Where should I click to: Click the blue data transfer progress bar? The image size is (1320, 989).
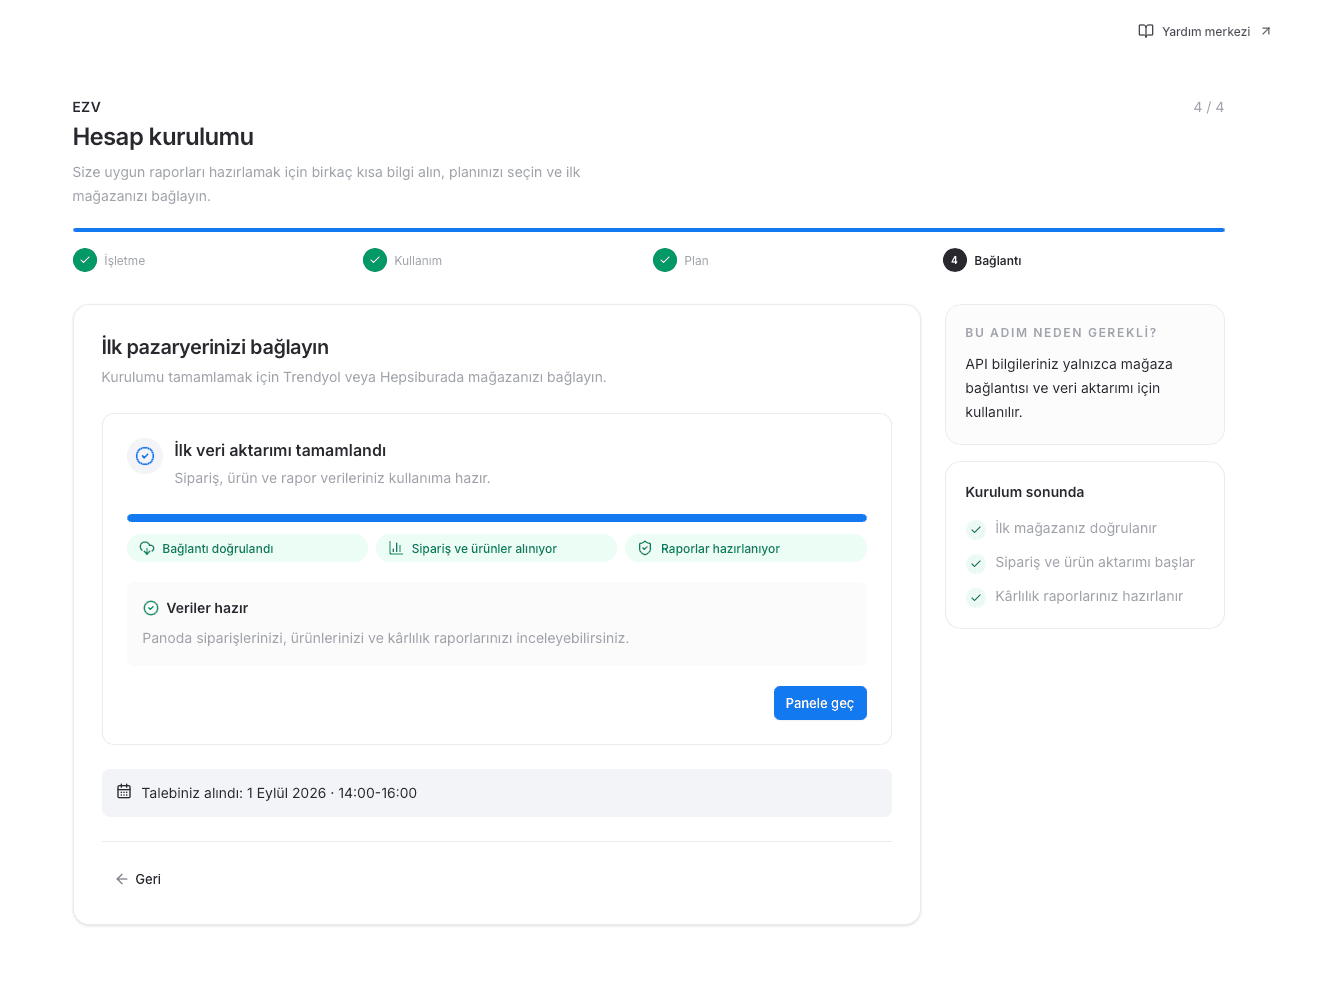pyautogui.click(x=497, y=518)
